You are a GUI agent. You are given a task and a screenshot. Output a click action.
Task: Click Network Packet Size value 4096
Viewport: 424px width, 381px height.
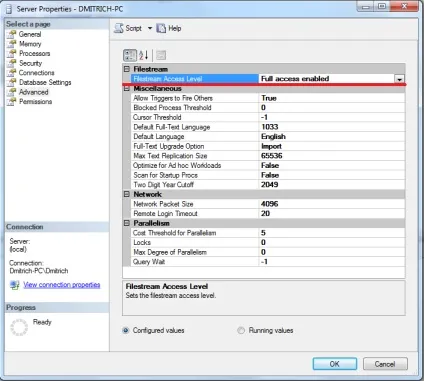click(x=270, y=204)
